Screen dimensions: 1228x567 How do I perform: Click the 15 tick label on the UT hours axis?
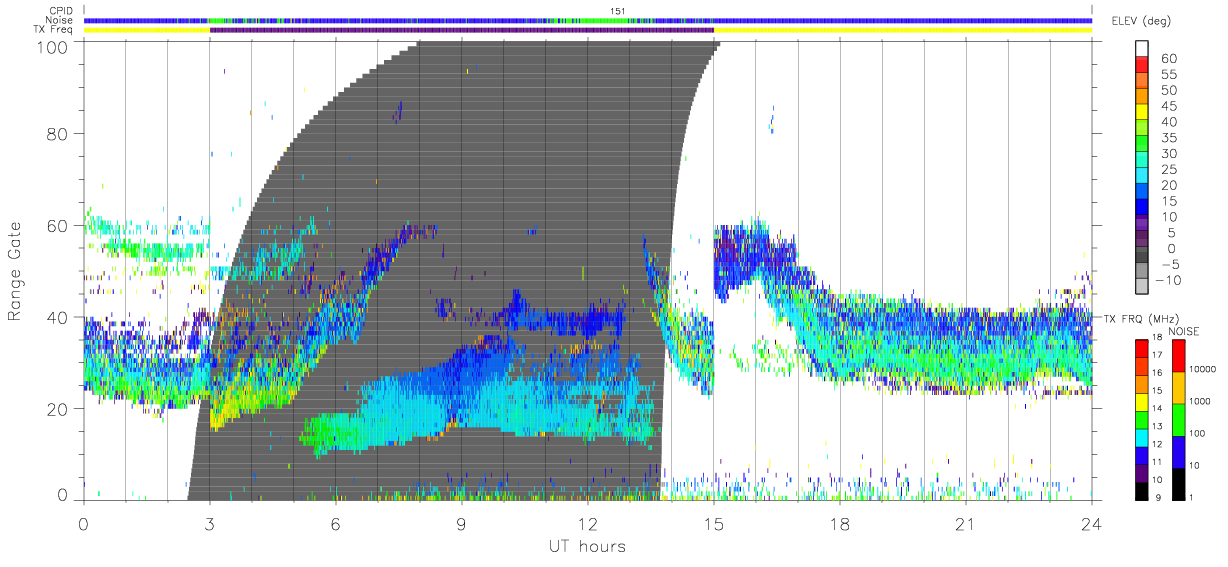(x=713, y=524)
